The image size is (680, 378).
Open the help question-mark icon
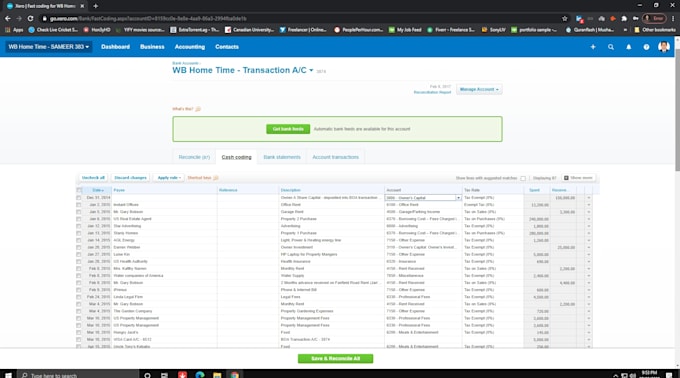coord(646,47)
